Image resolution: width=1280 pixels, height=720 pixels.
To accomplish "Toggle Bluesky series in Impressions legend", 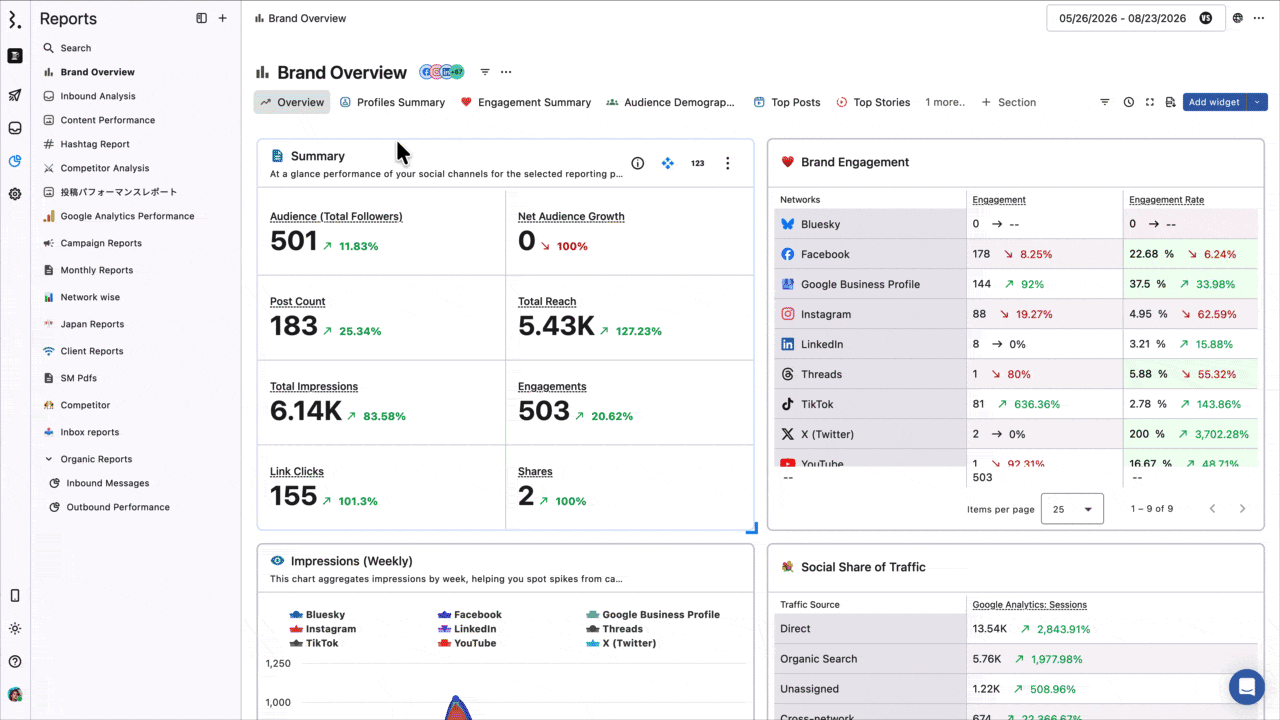I will click(317, 615).
